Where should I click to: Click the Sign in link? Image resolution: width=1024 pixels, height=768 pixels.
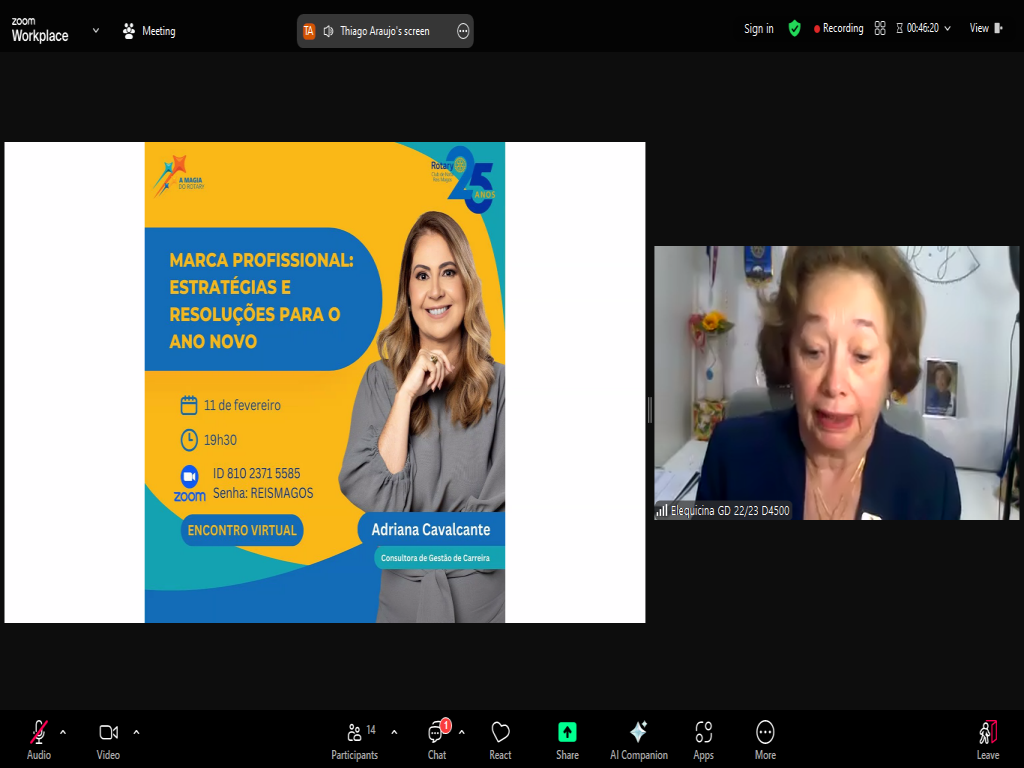758,28
